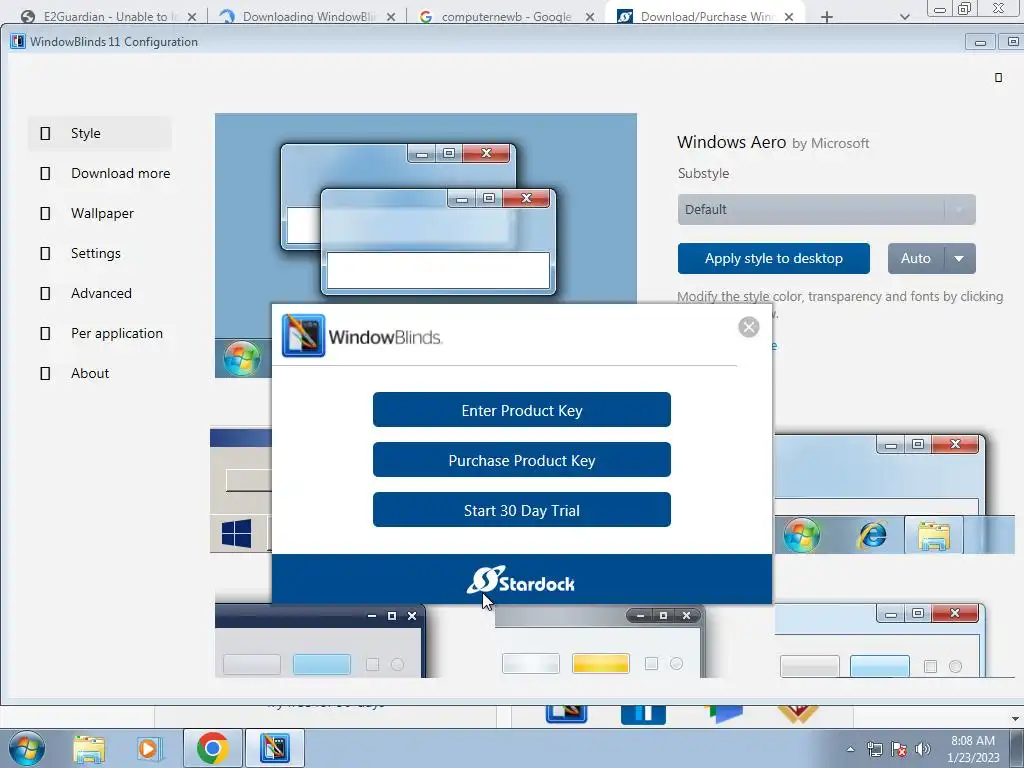Image resolution: width=1024 pixels, height=768 pixels.
Task: Switch to E2Guardian browser tab
Action: point(108,16)
